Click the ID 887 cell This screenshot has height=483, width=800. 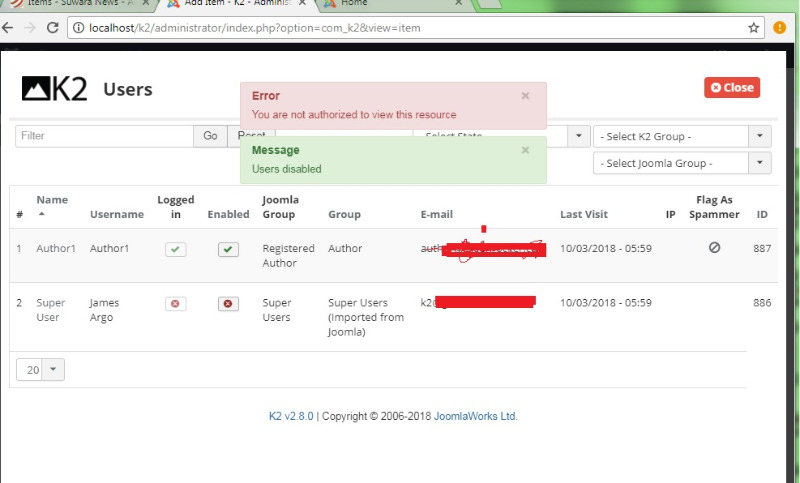point(762,248)
